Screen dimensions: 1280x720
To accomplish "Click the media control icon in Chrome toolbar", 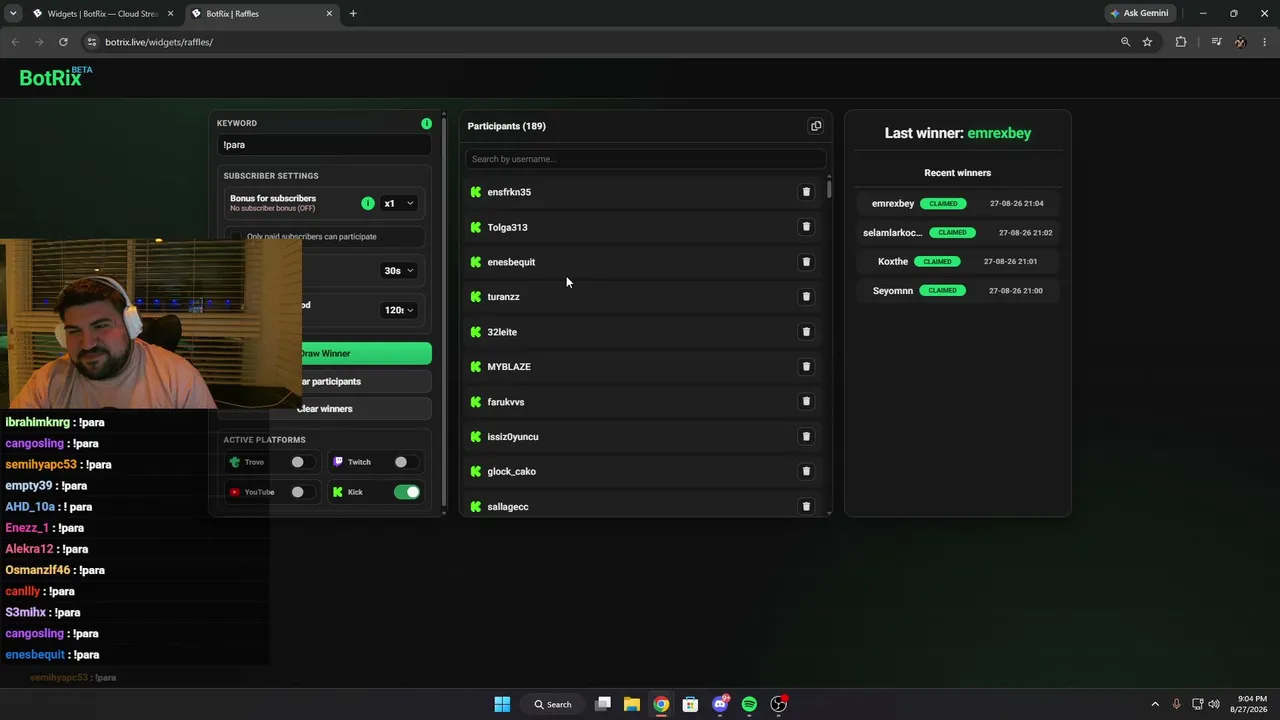I will pyautogui.click(x=1216, y=42).
